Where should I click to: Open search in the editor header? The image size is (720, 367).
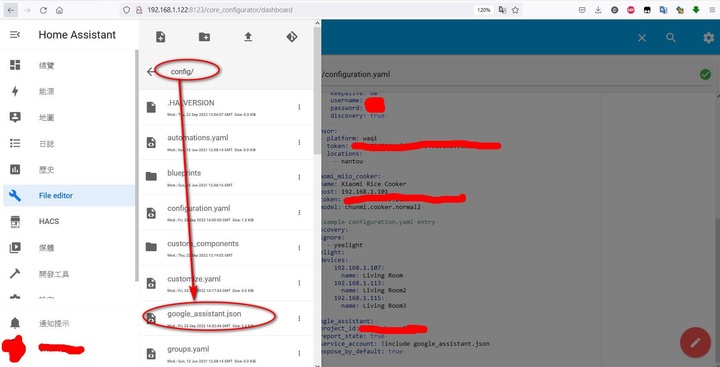[x=671, y=38]
